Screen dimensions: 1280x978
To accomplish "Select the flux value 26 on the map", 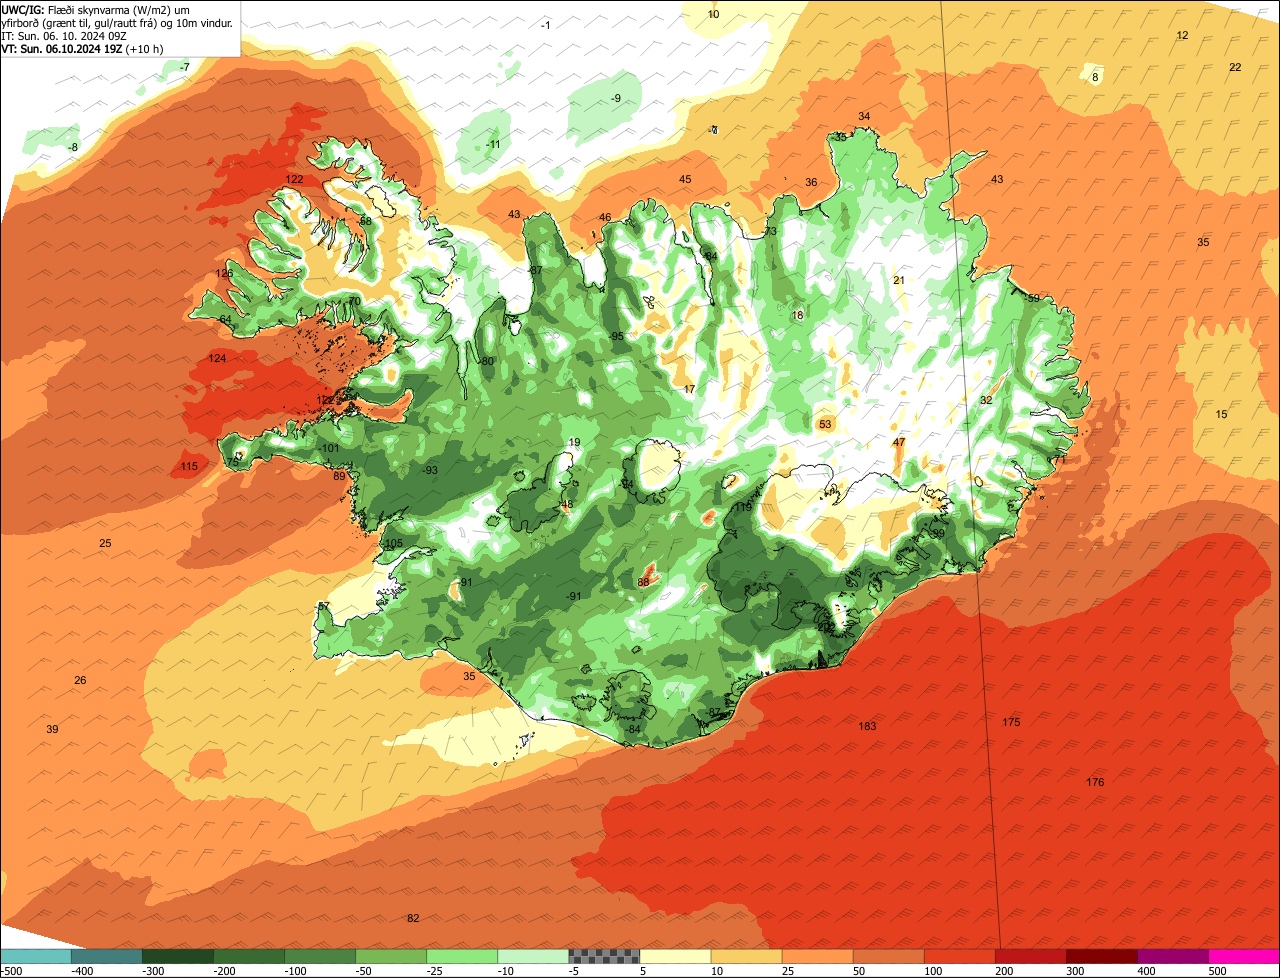I will coord(80,680).
